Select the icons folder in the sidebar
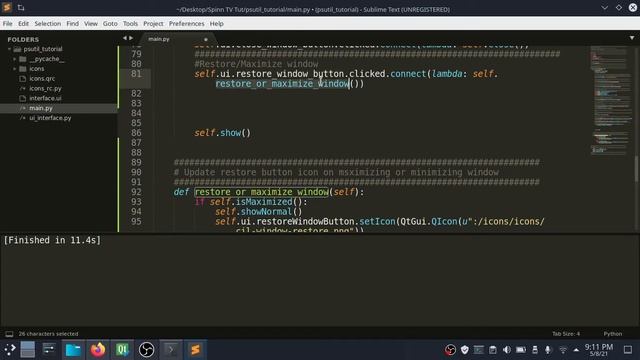 [x=37, y=69]
